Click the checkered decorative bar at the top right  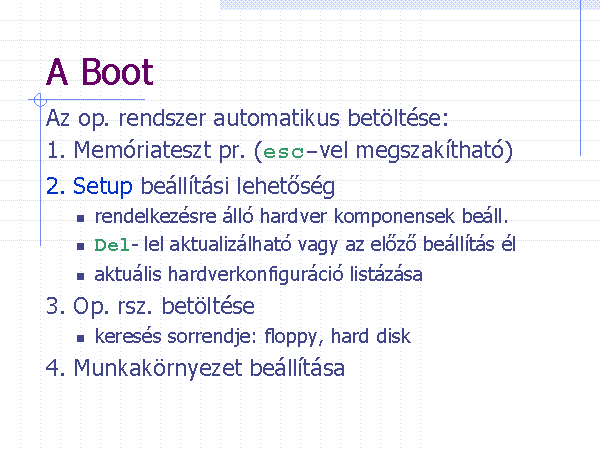(x=400, y=5)
